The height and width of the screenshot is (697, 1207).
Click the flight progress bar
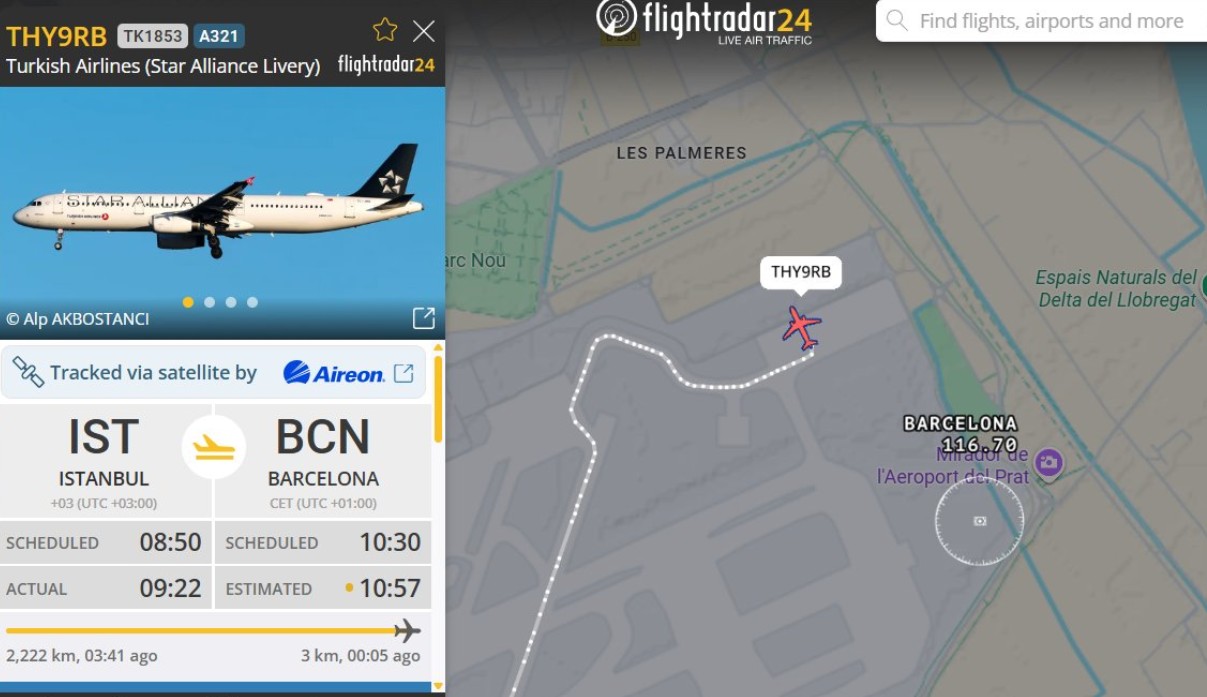tap(212, 631)
